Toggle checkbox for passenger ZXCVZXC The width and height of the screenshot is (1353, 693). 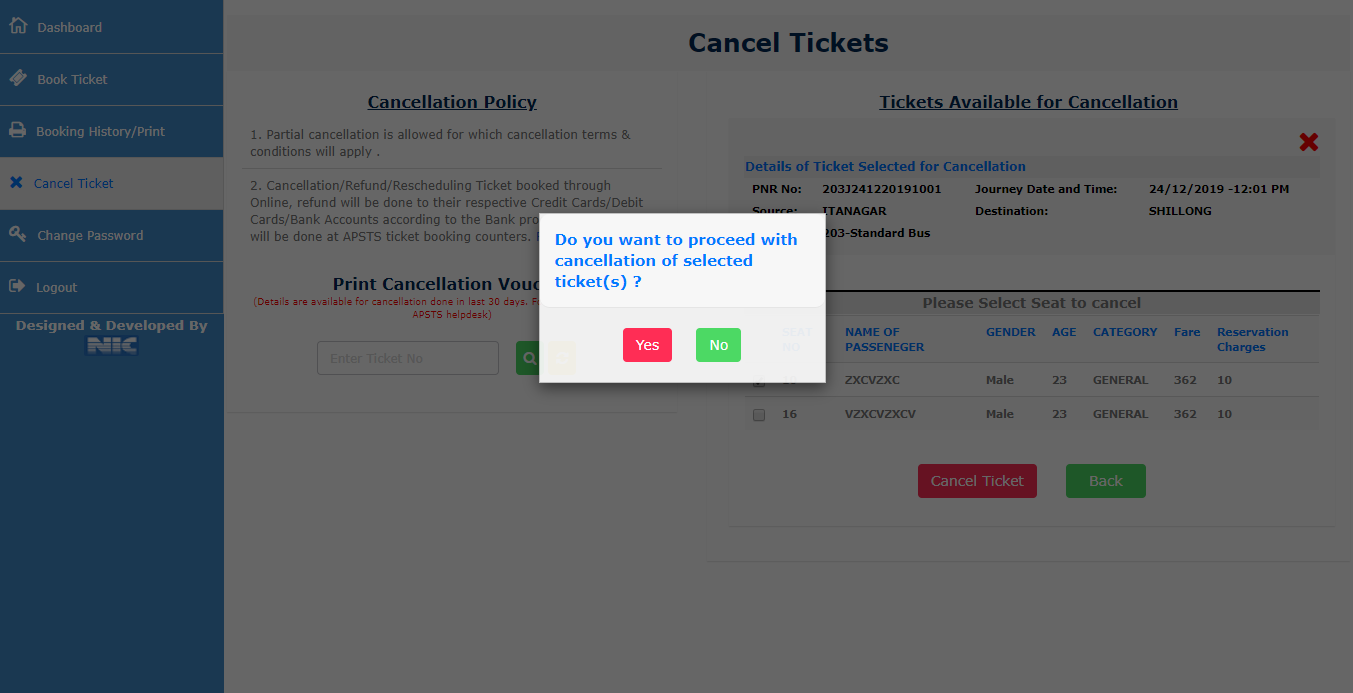click(x=759, y=381)
